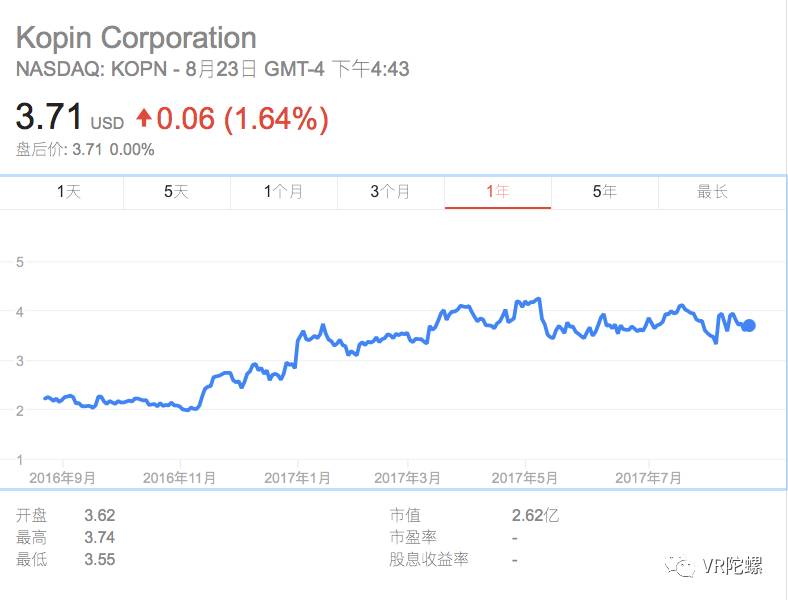Select the 5天 chart range tab
The width and height of the screenshot is (788, 600).
click(x=176, y=192)
